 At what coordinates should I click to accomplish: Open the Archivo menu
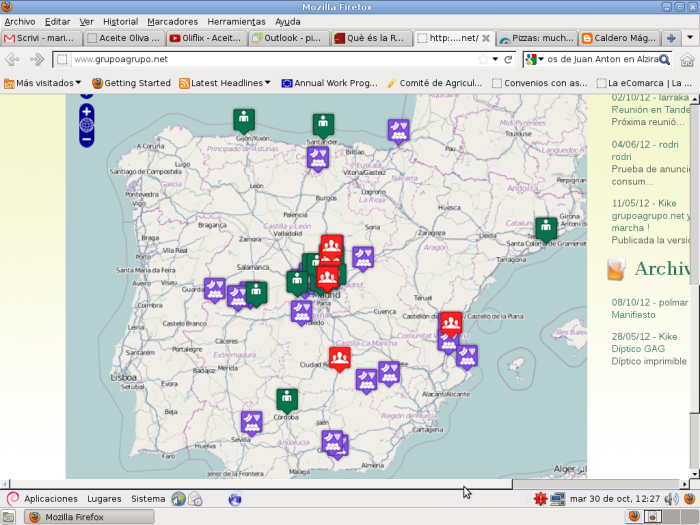tap(20, 21)
